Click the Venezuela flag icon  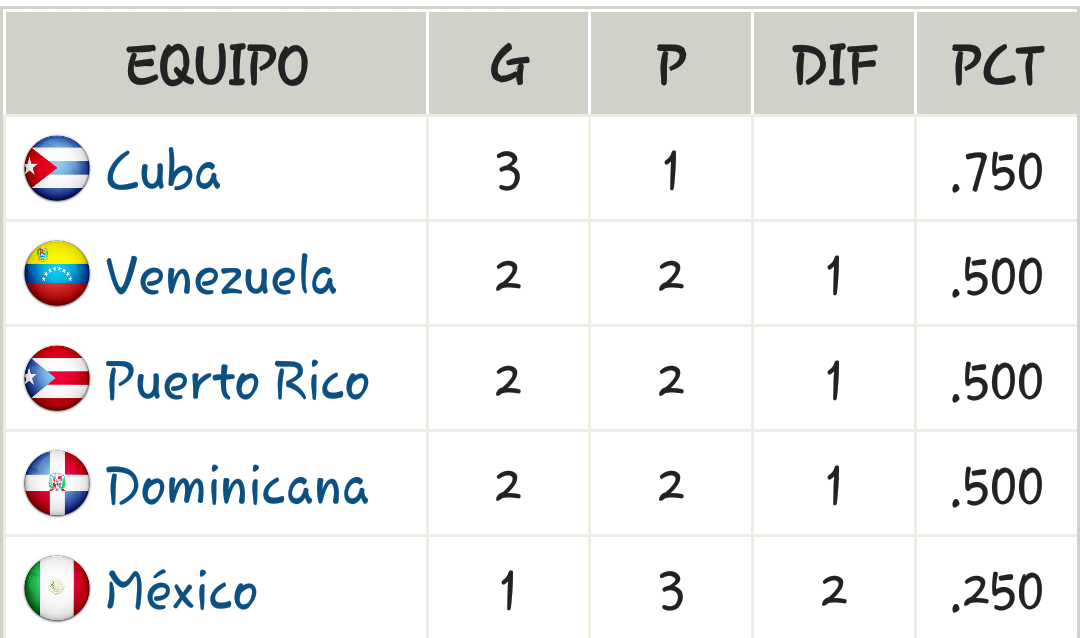pos(56,274)
